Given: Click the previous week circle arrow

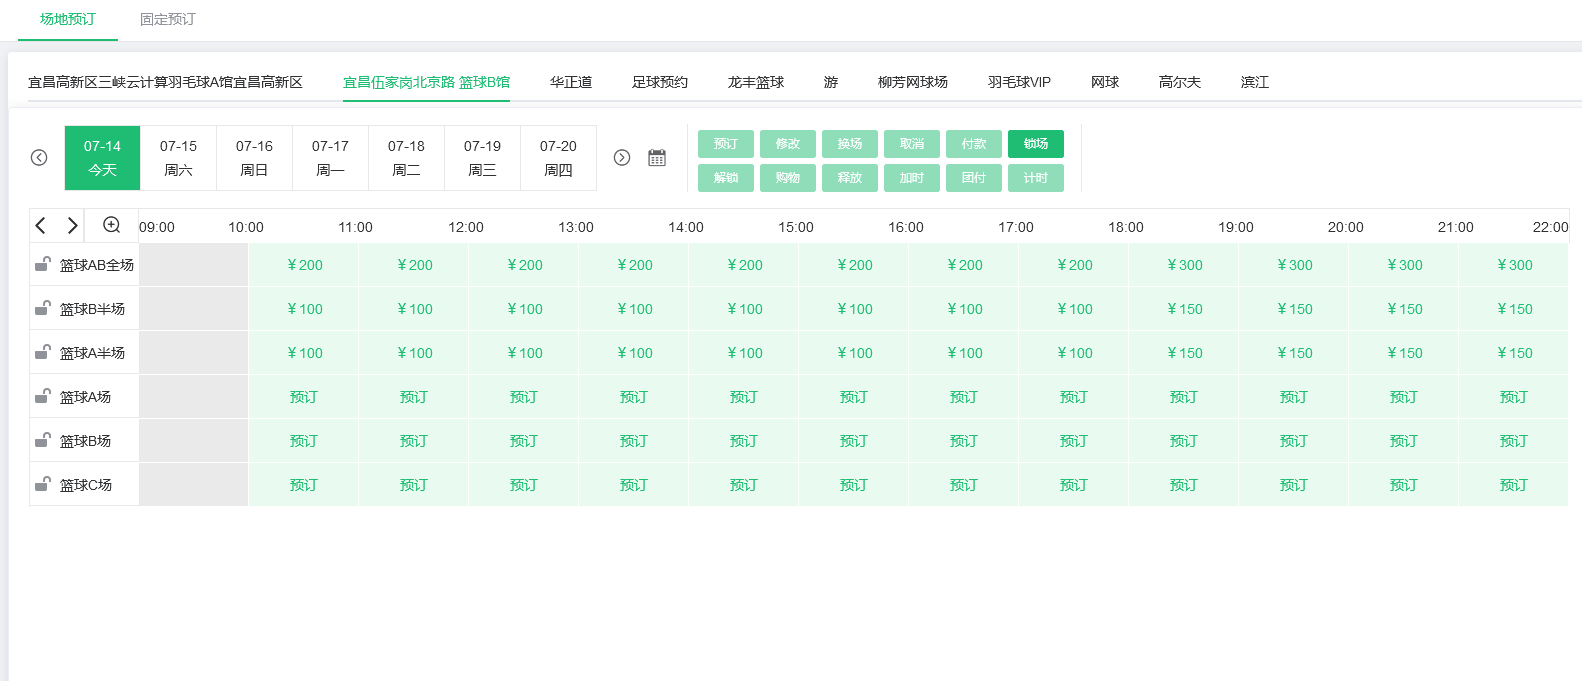Looking at the screenshot, I should point(39,158).
